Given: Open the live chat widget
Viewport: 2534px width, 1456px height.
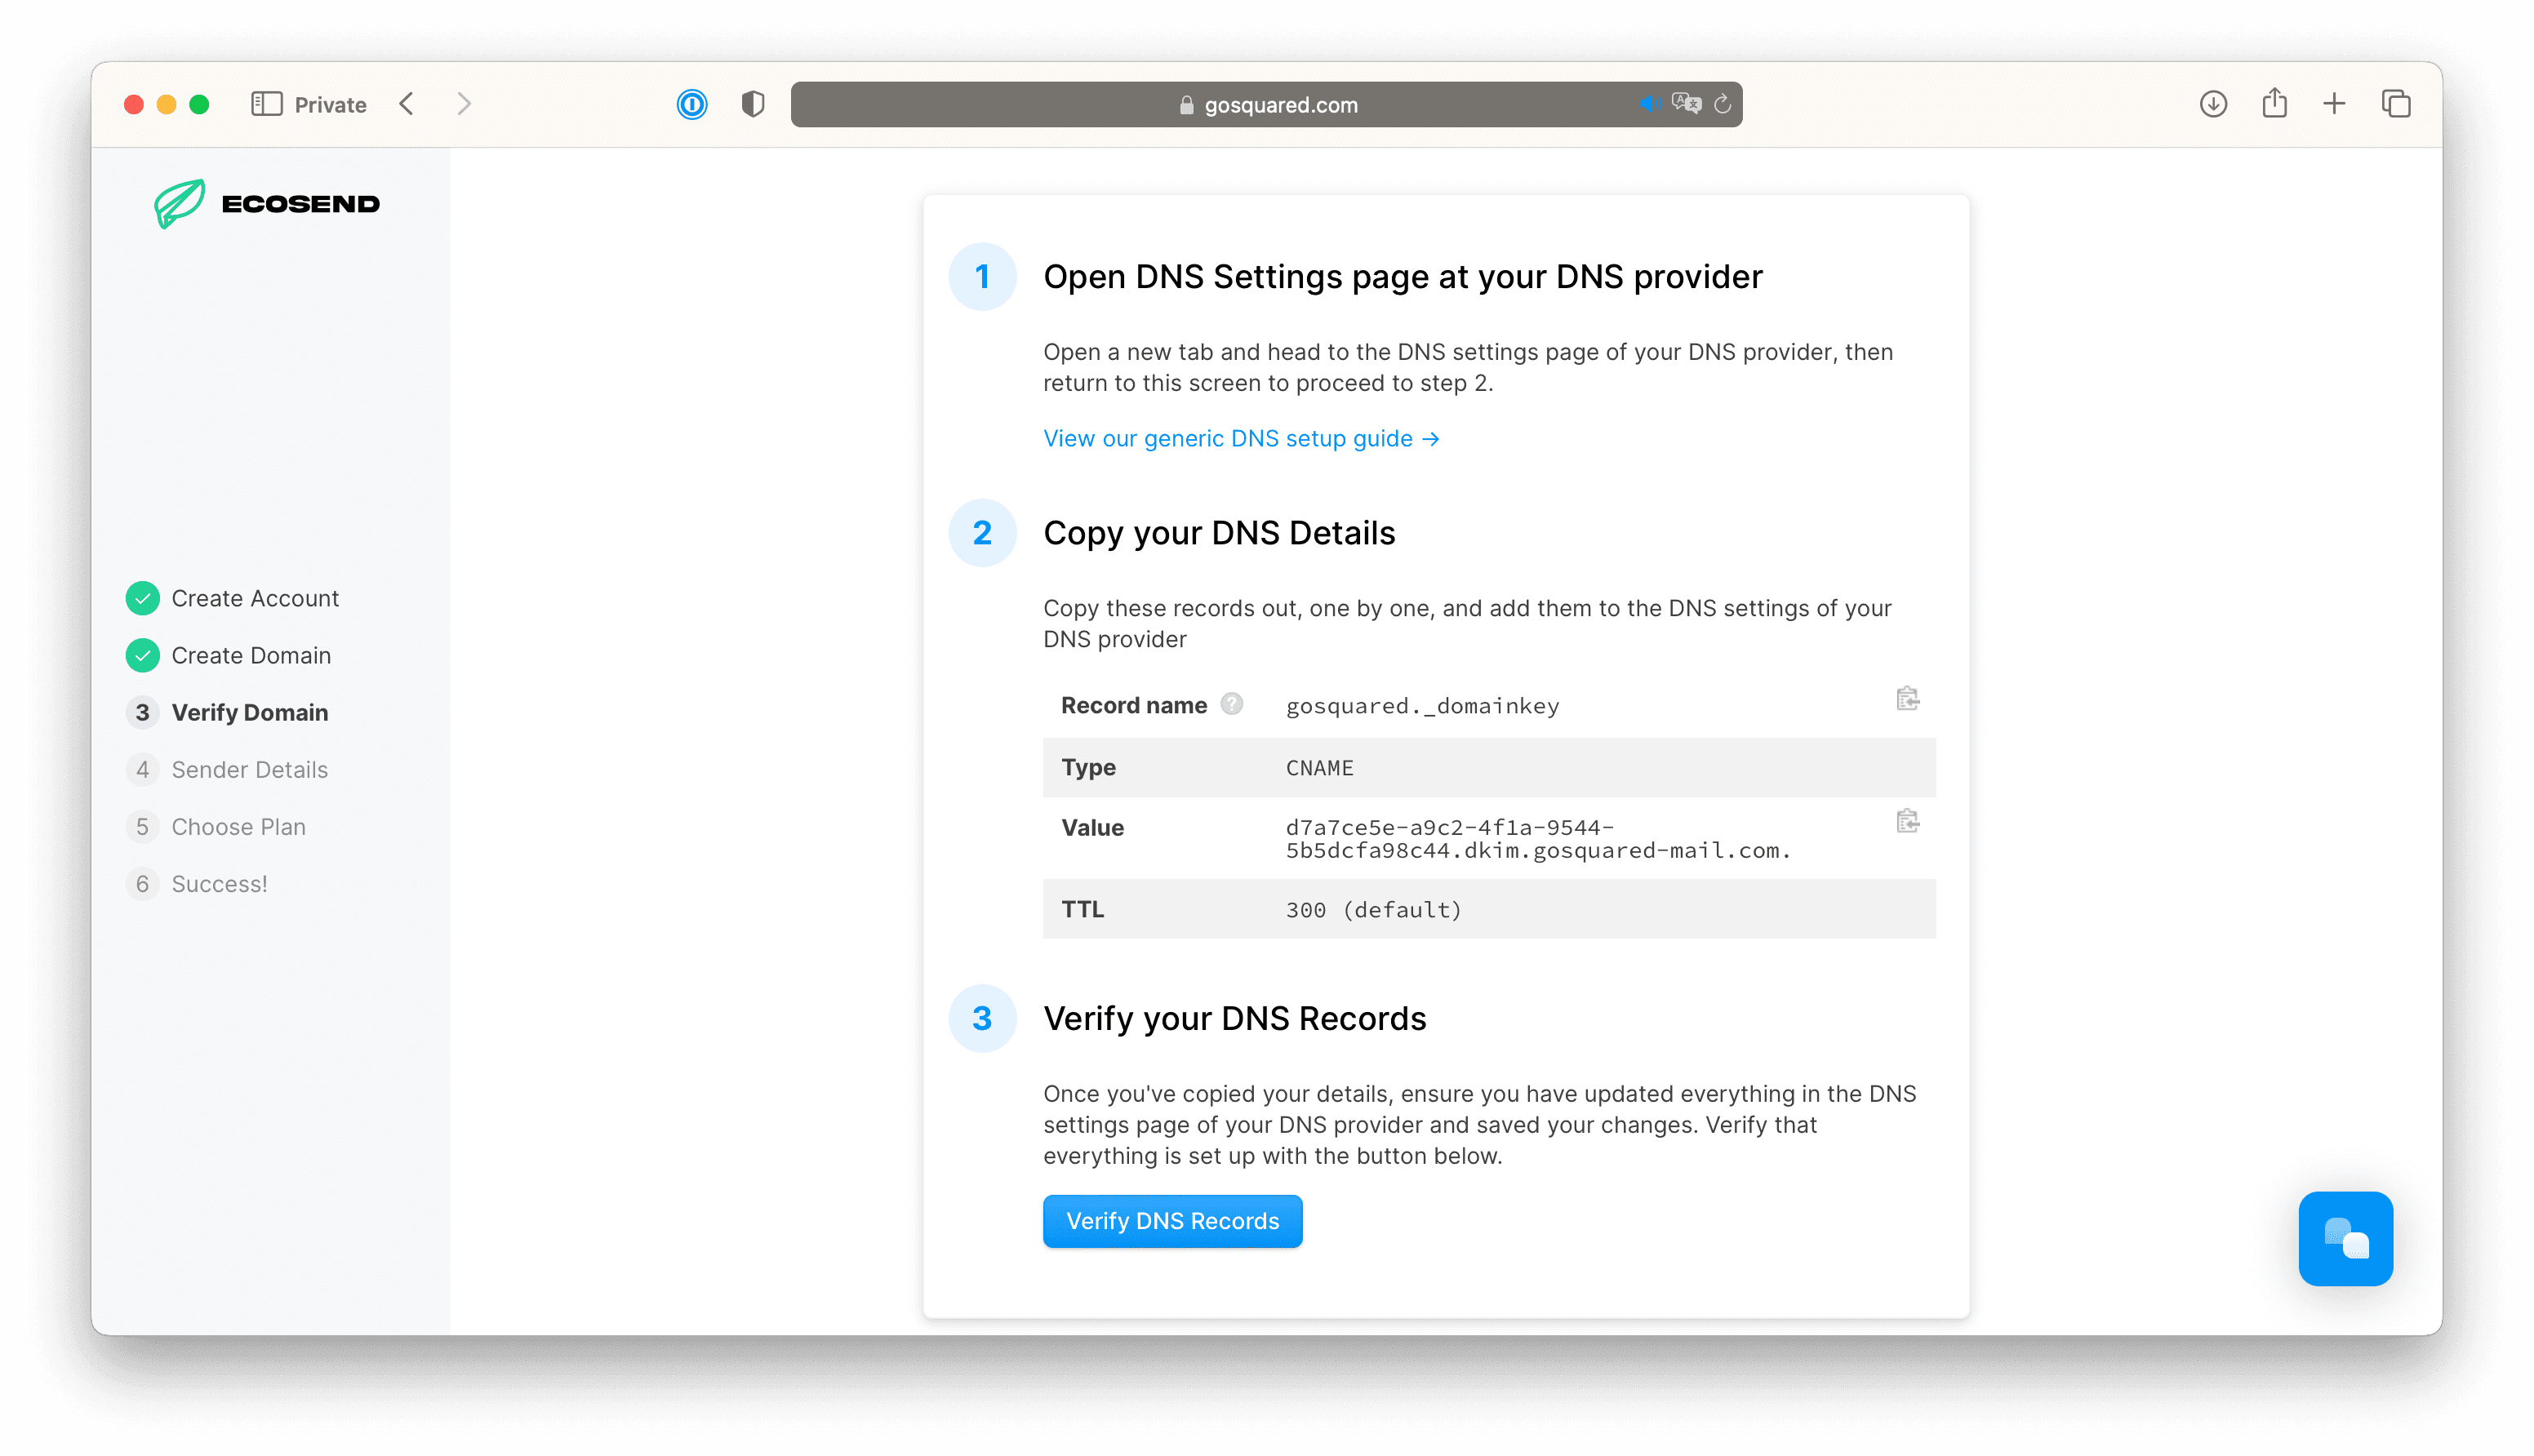Looking at the screenshot, I should tap(2345, 1238).
